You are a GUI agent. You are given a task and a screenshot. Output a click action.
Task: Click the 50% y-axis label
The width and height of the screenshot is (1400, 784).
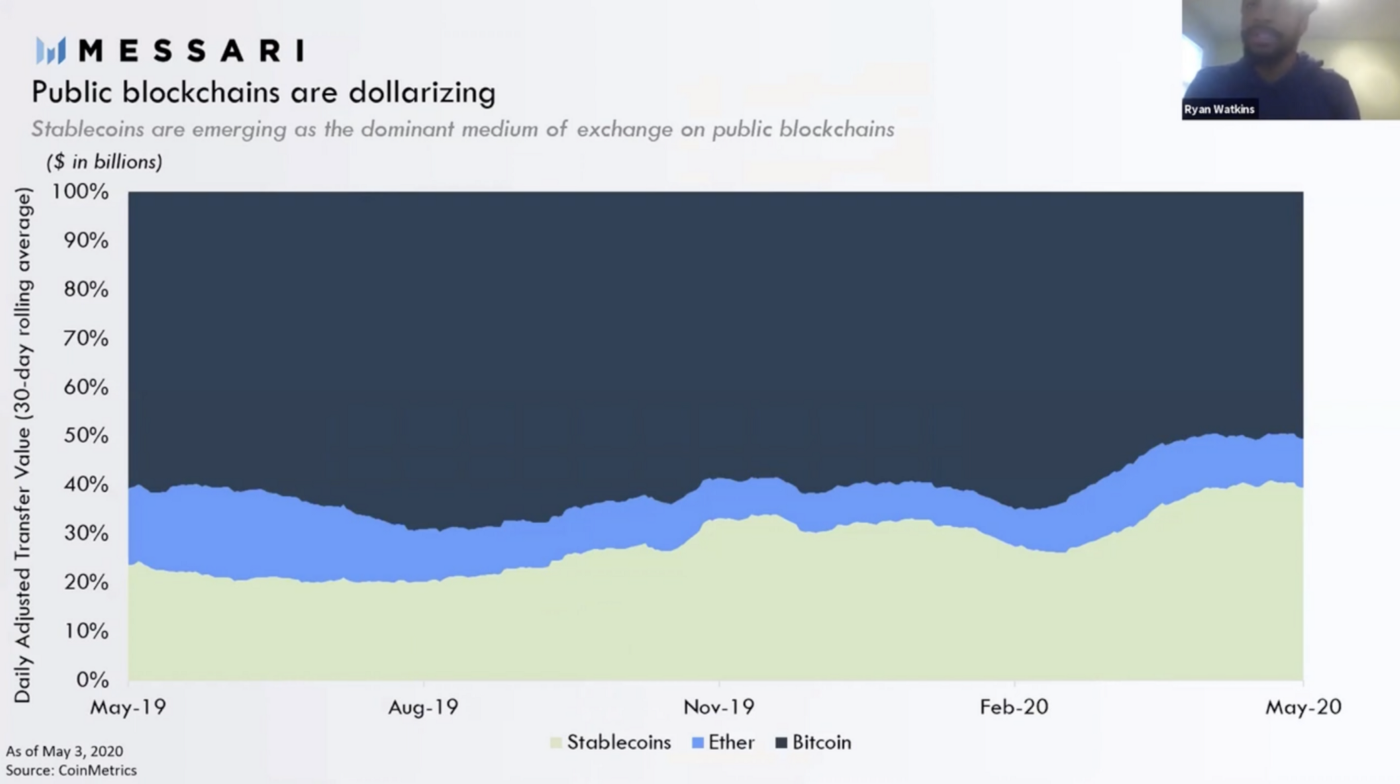(85, 436)
